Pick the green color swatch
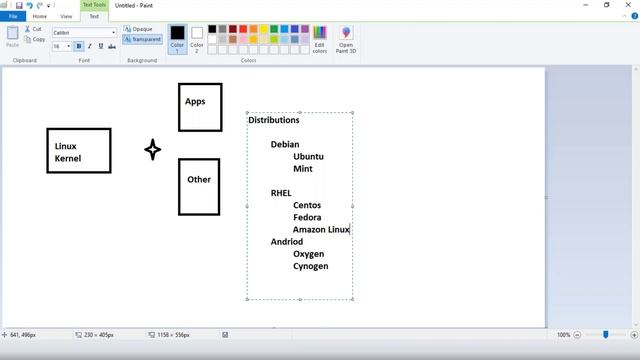Viewport: 640px width, 360px height. [x=274, y=29]
